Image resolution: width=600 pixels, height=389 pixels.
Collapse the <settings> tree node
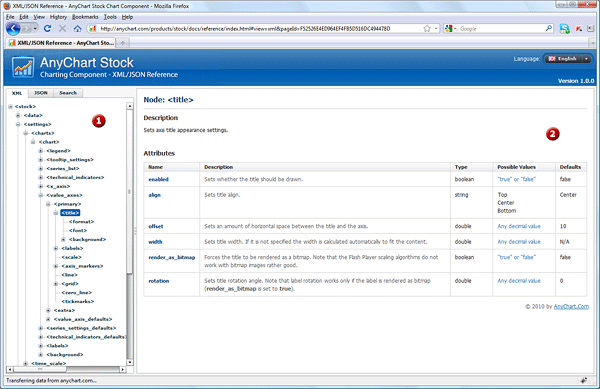(18, 124)
